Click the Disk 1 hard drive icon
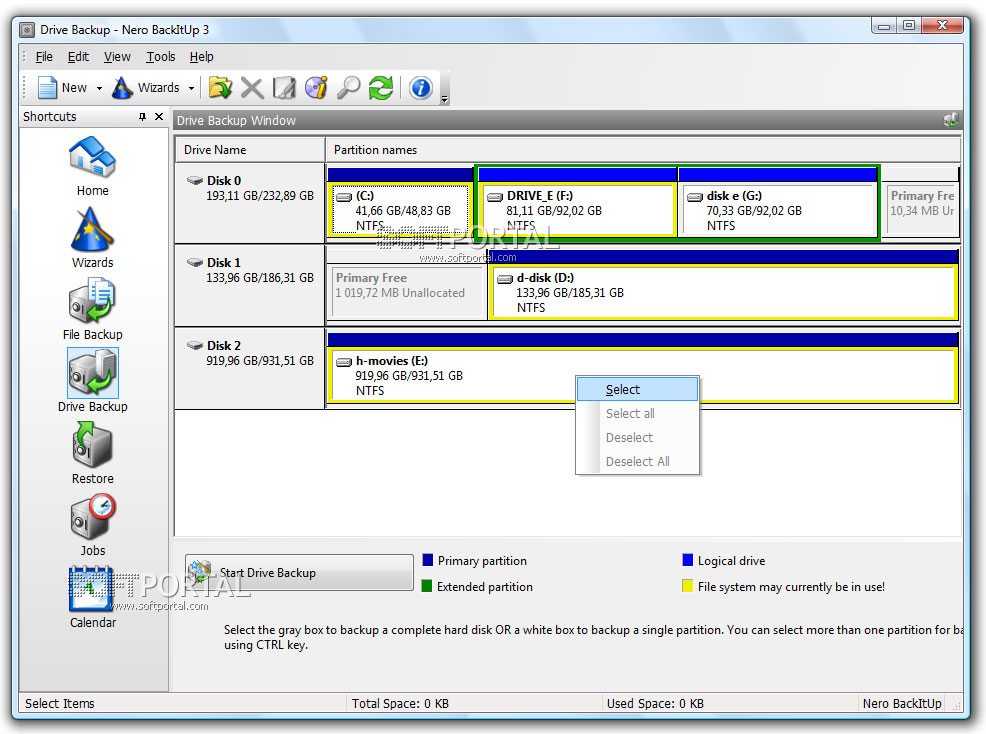This screenshot has width=986, height=734. tap(194, 262)
